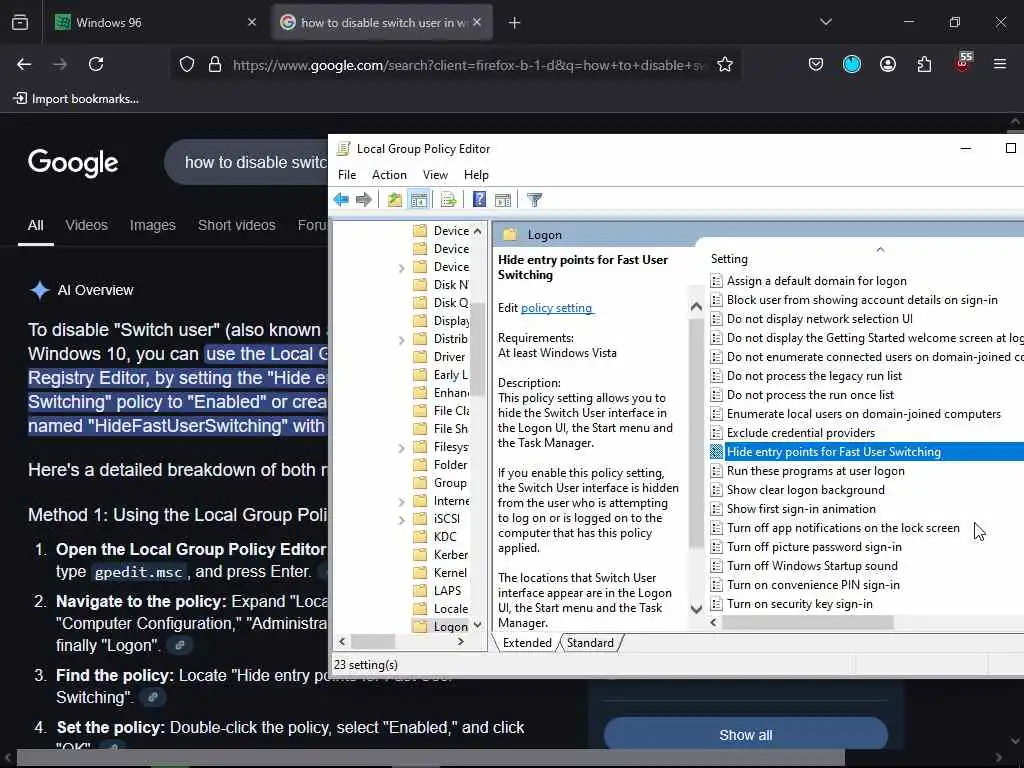Select Logon folder in tree

coord(450,626)
